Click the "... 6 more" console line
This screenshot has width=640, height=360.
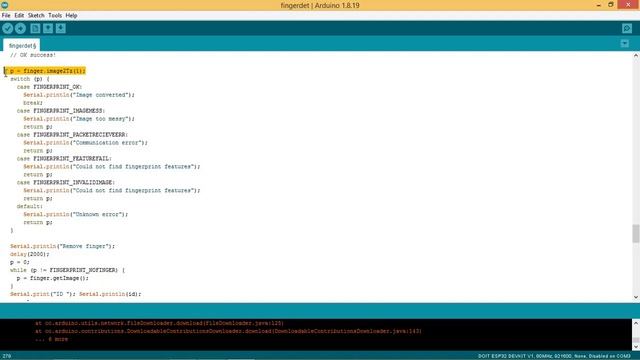[x=51, y=339]
